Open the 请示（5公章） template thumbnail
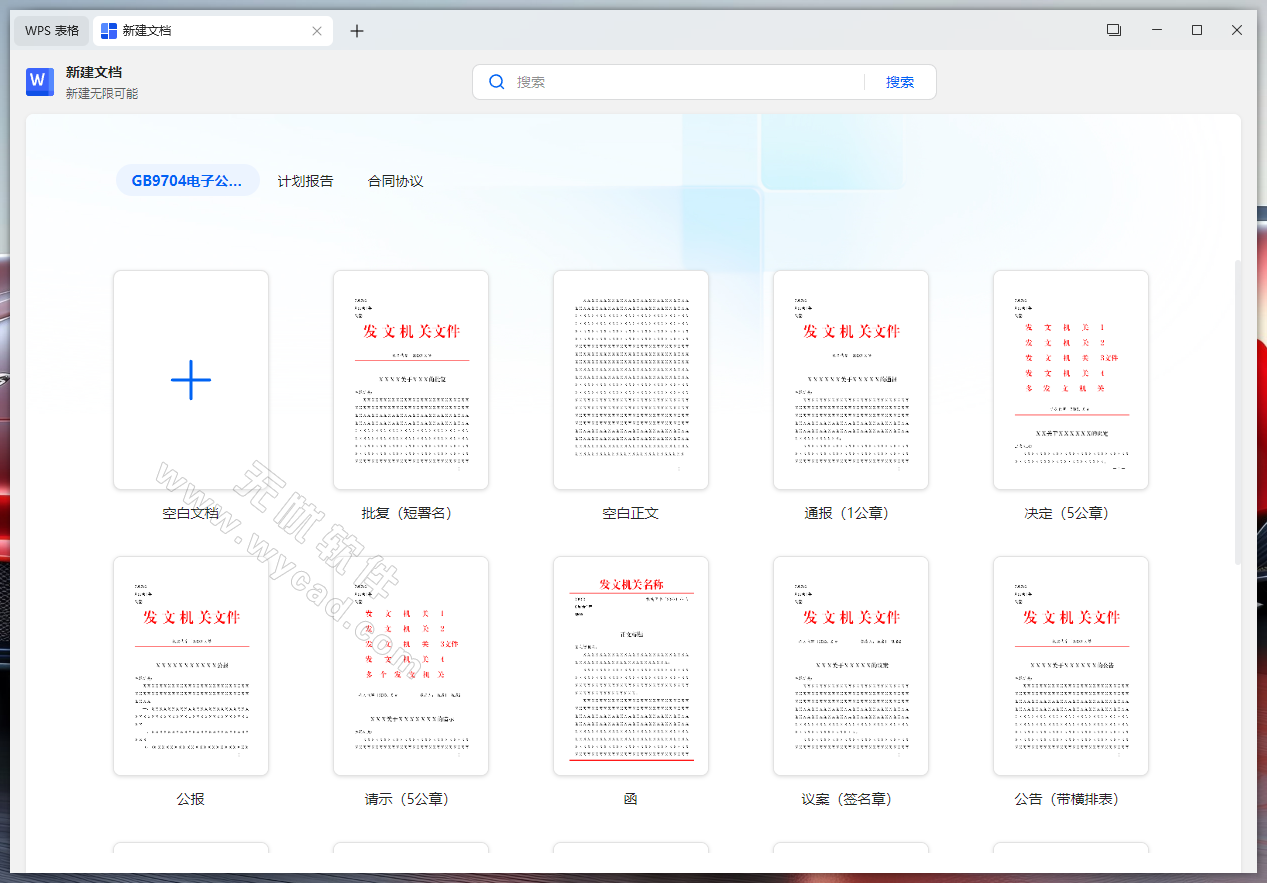This screenshot has height=883, width=1267. (x=411, y=666)
